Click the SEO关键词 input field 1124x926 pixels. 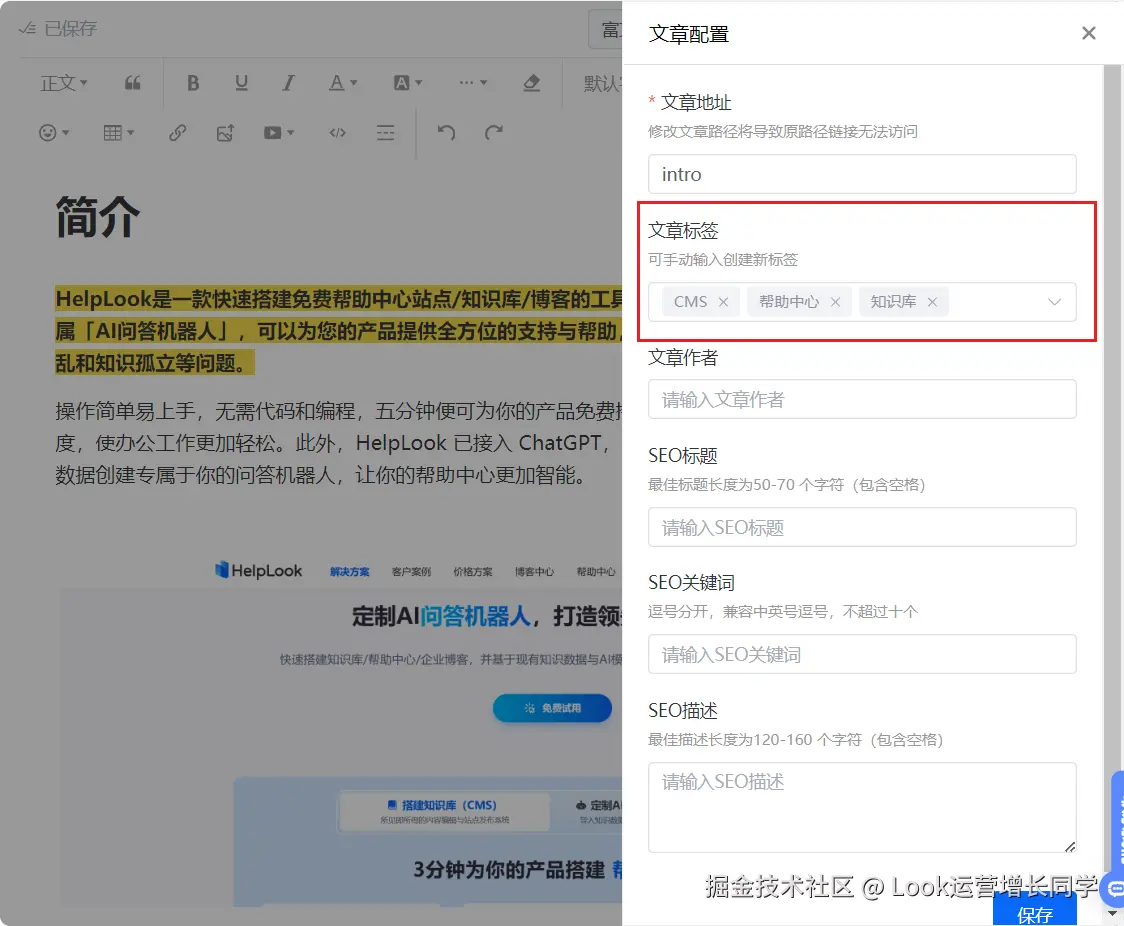pyautogui.click(x=862, y=654)
